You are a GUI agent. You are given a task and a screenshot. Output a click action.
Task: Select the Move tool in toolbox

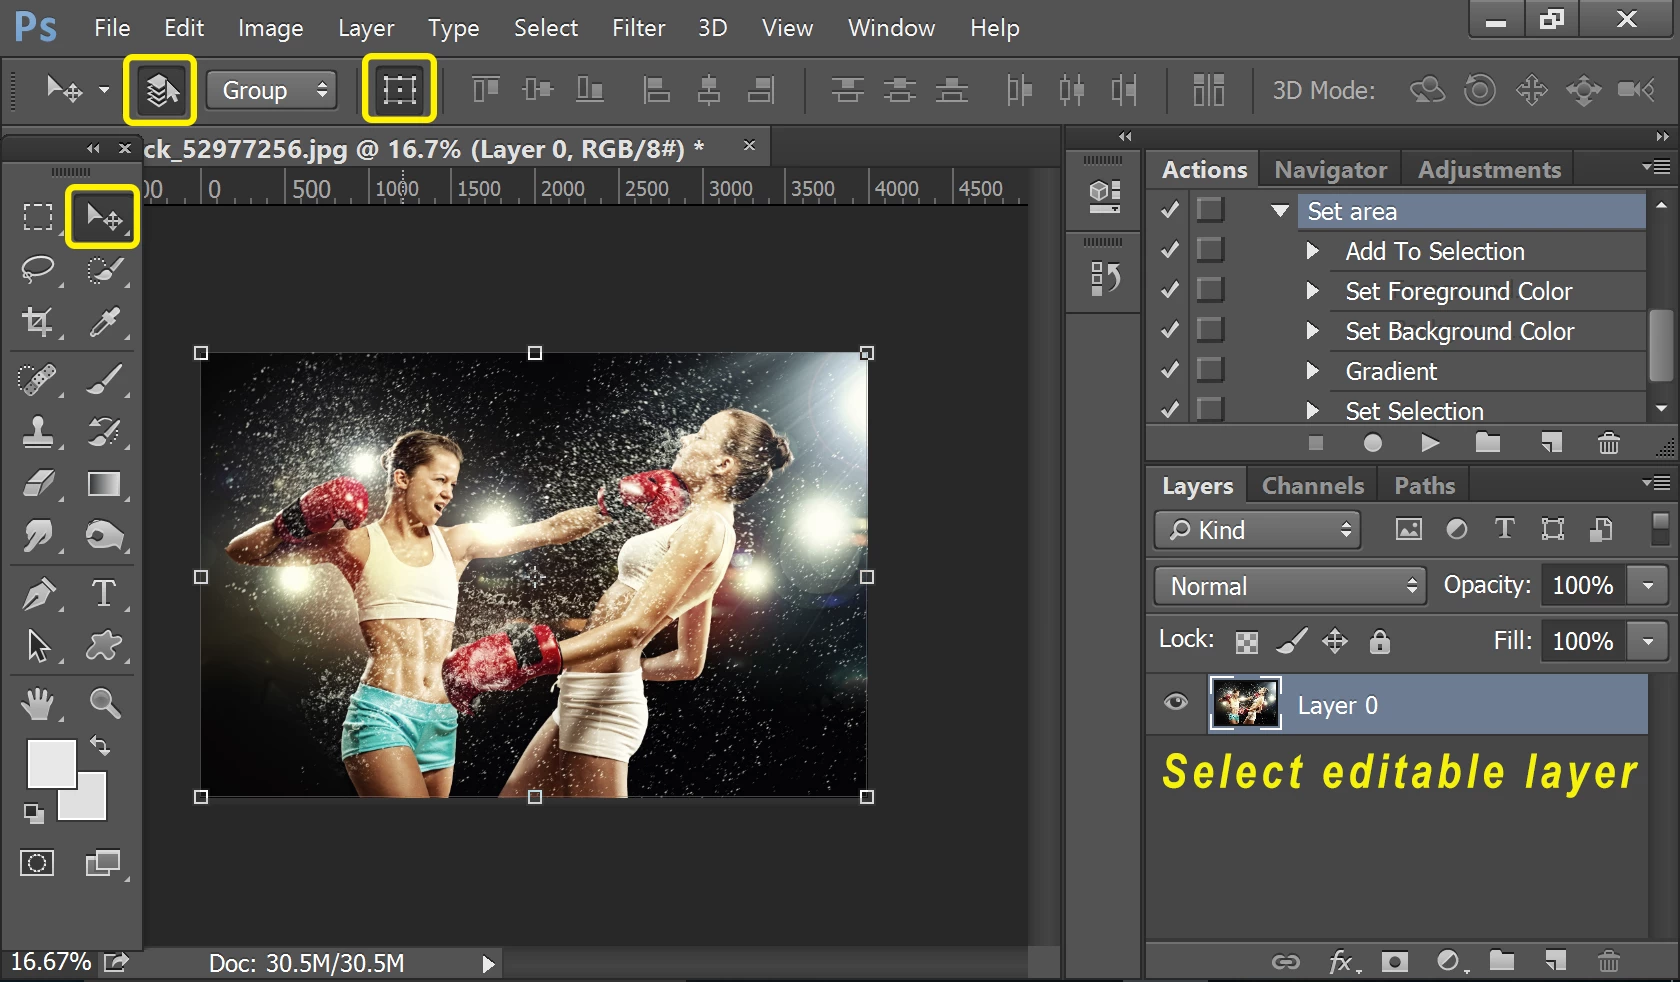tap(103, 216)
